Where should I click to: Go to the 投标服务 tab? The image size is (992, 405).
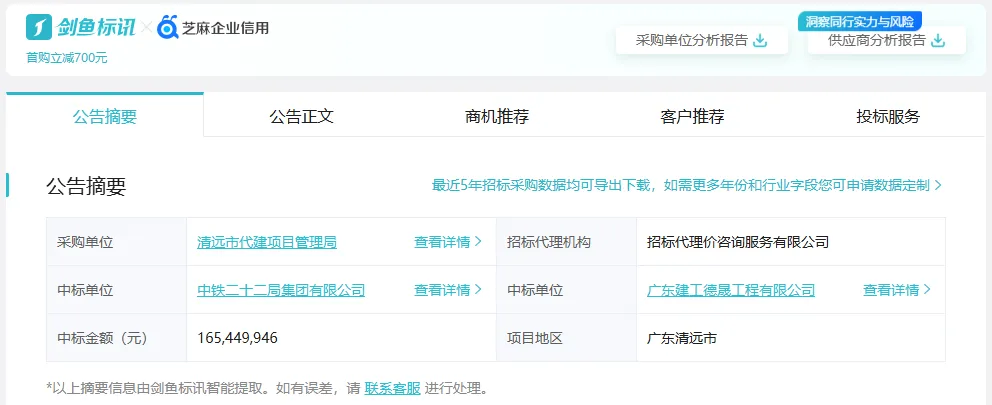(x=888, y=116)
